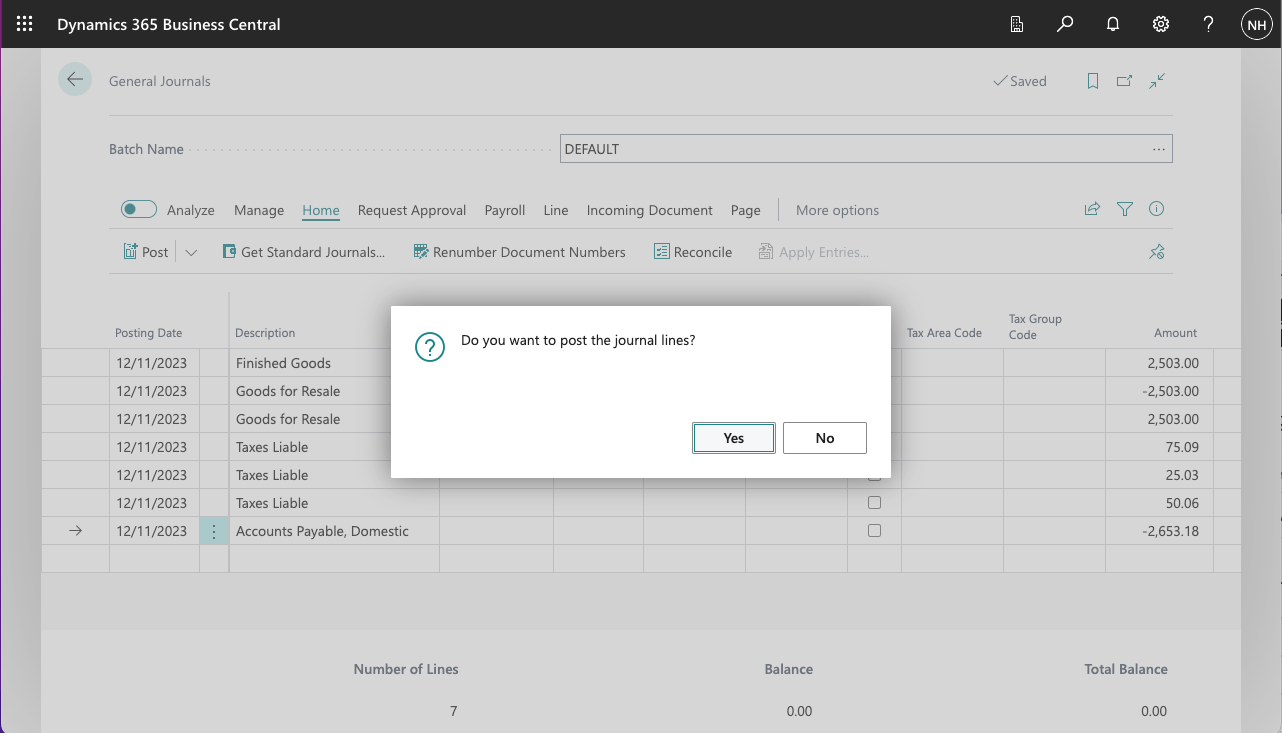Click the Post action

tap(146, 252)
